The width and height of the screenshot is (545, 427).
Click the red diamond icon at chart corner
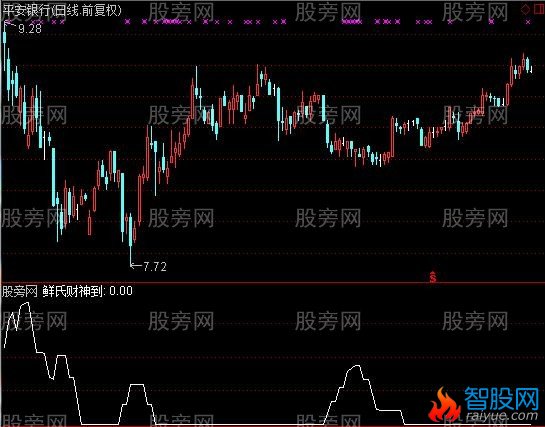(x=526, y=10)
